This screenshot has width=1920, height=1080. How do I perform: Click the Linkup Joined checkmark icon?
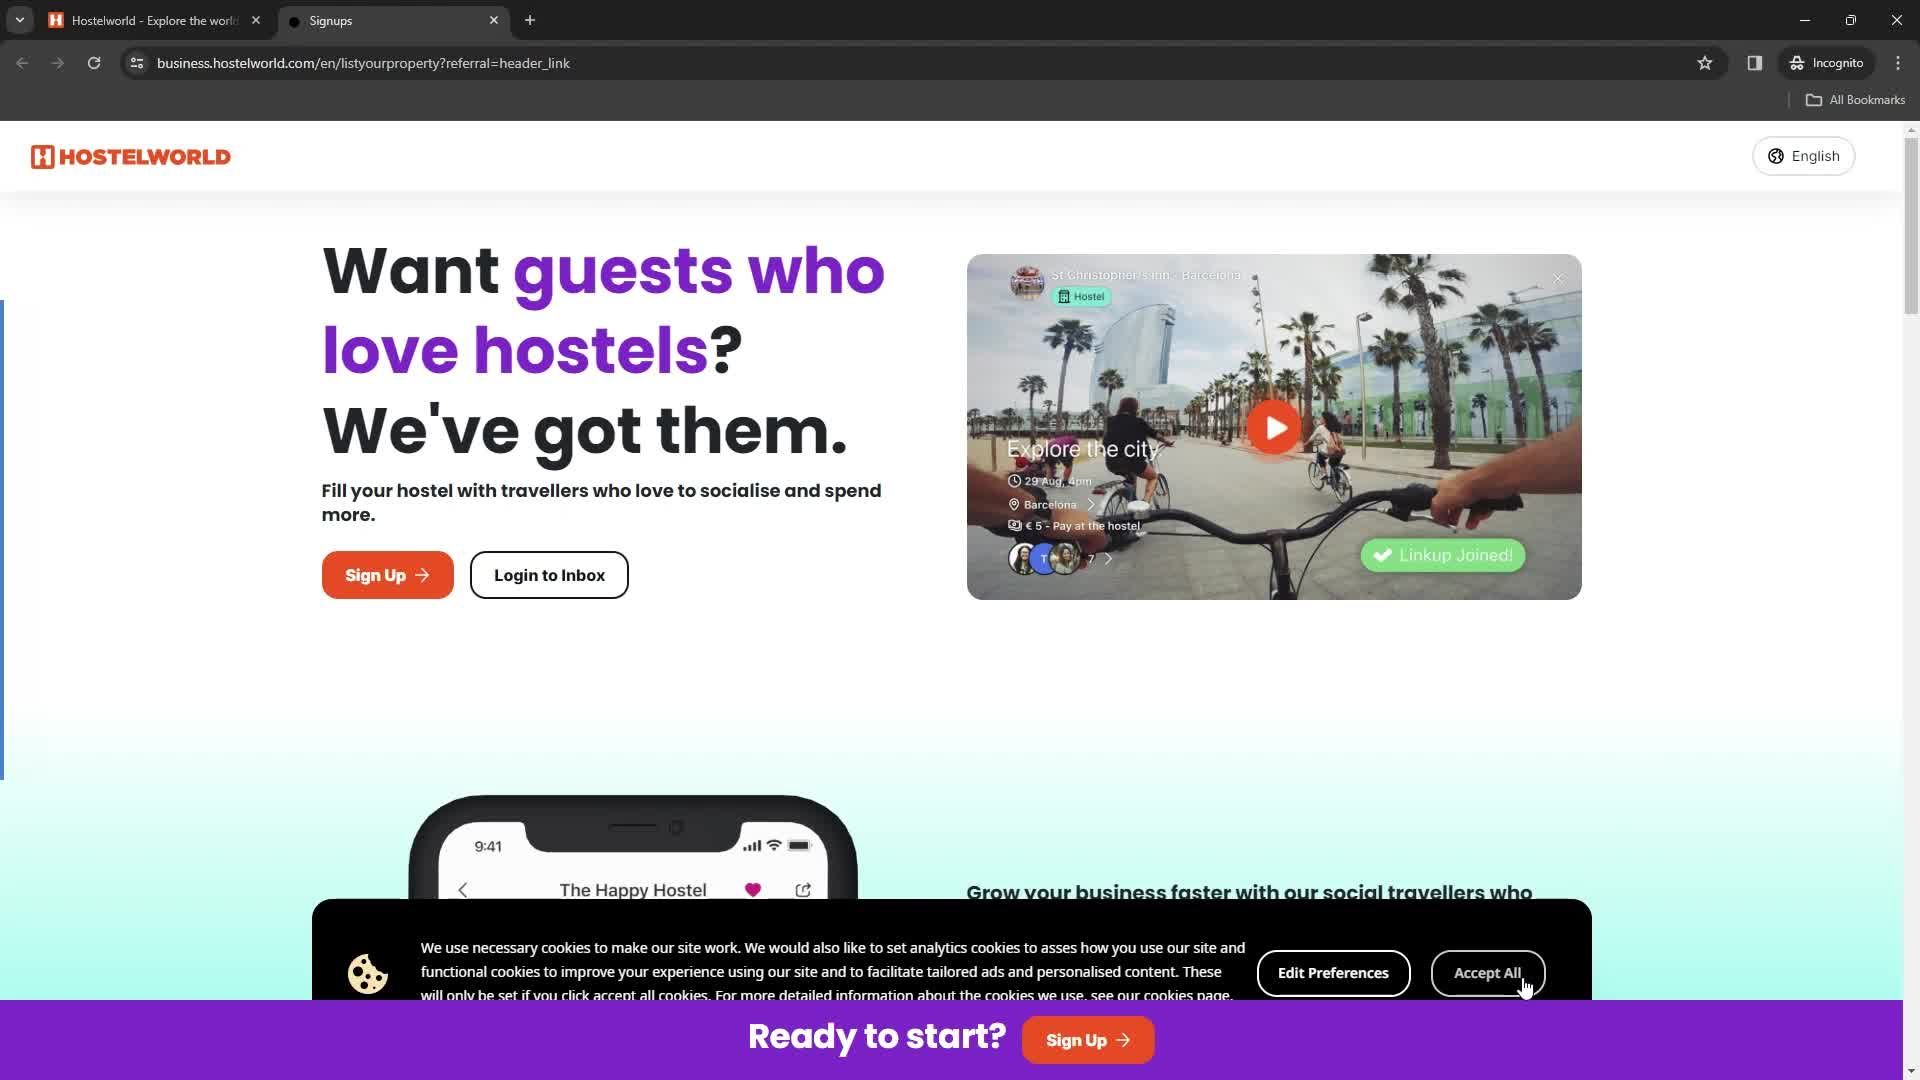1383,555
